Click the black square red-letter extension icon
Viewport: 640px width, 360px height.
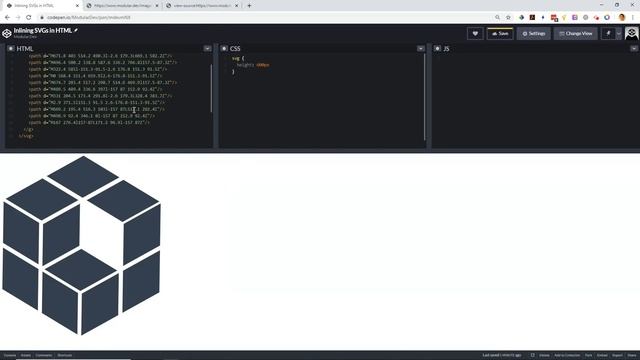click(x=532, y=18)
